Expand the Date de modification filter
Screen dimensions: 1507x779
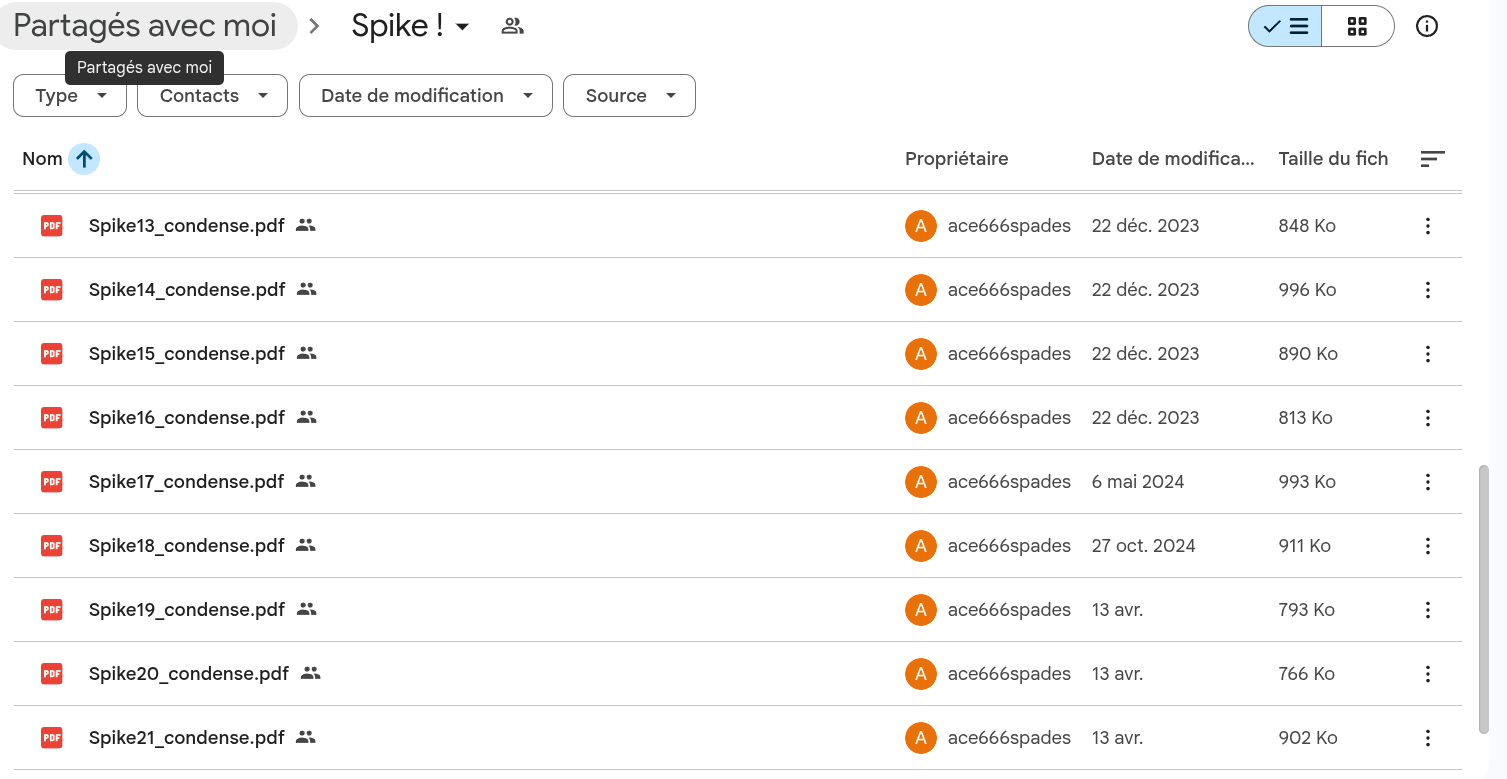[426, 96]
